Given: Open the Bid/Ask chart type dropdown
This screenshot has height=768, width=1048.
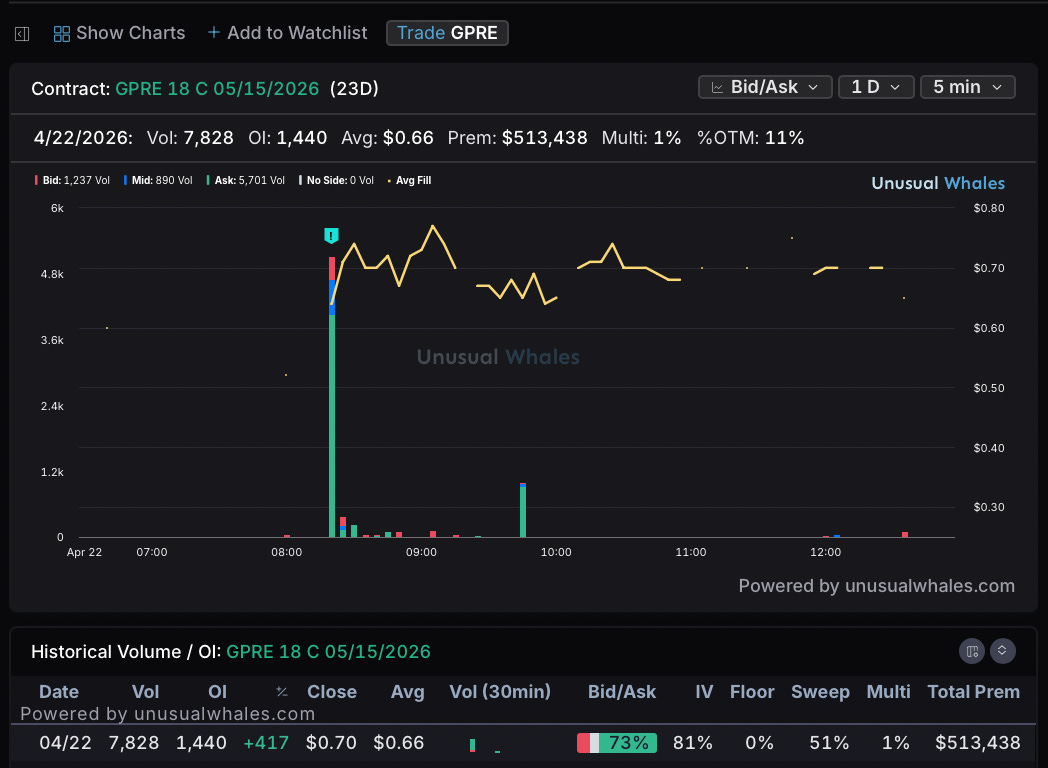Looking at the screenshot, I should 765,87.
